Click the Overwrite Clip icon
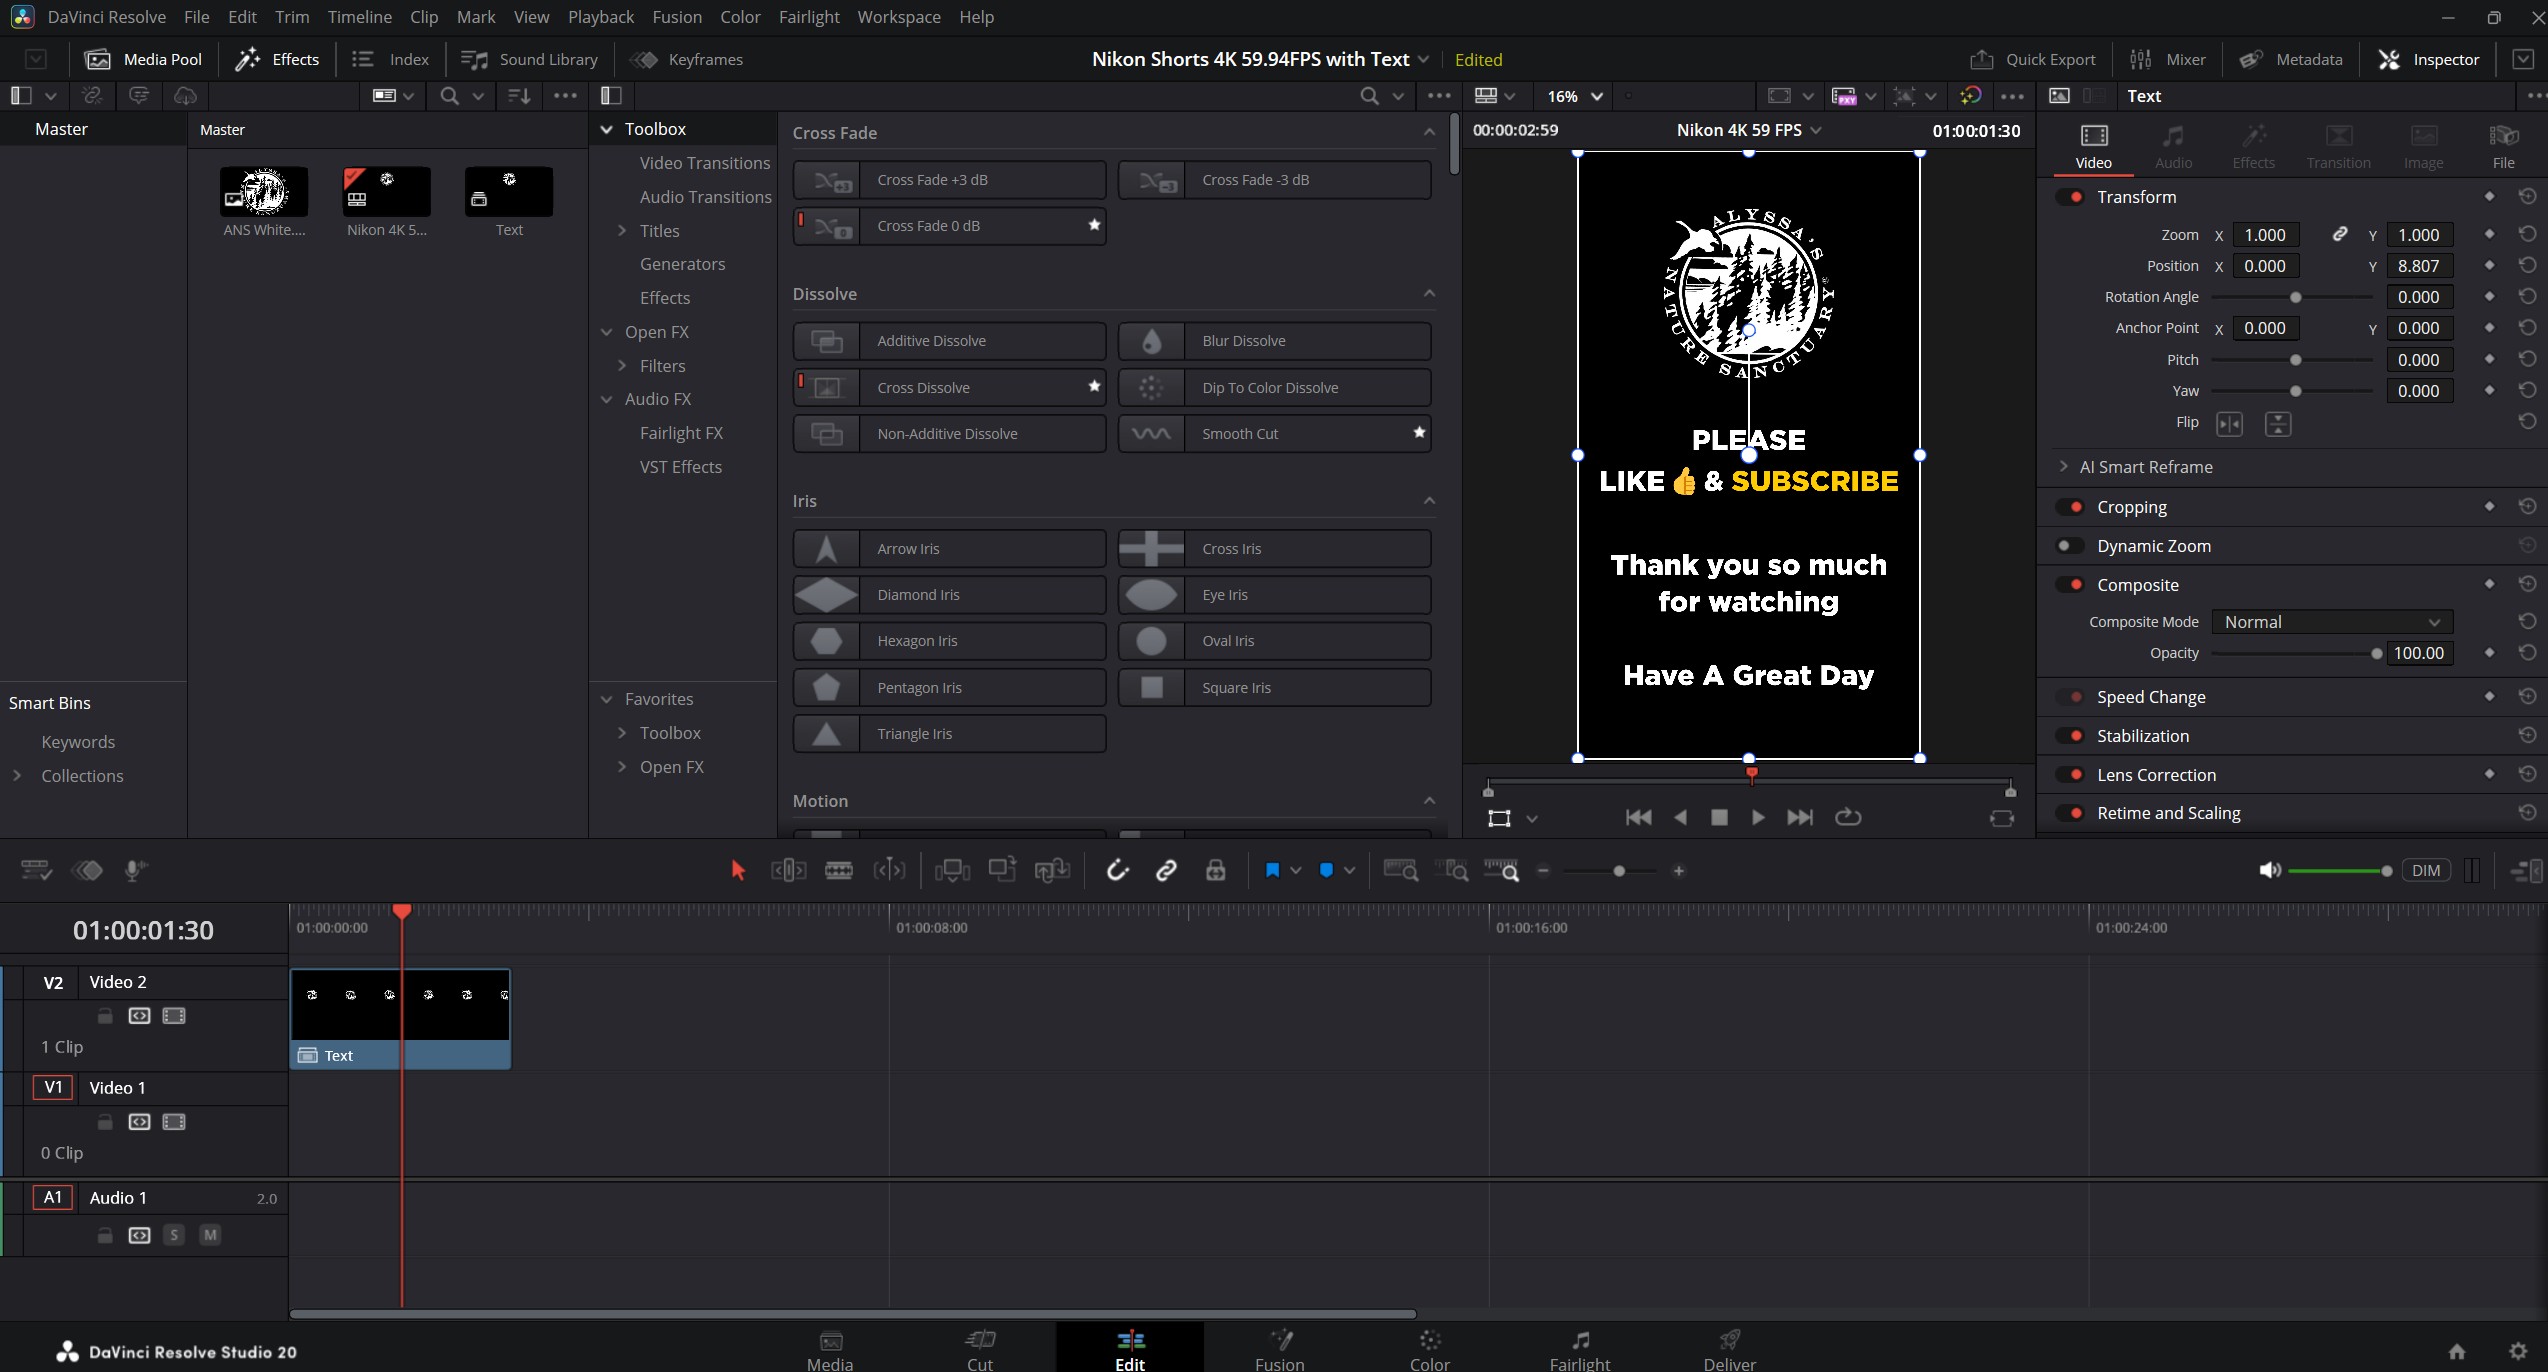This screenshot has height=1372, width=2548. pos(1002,870)
